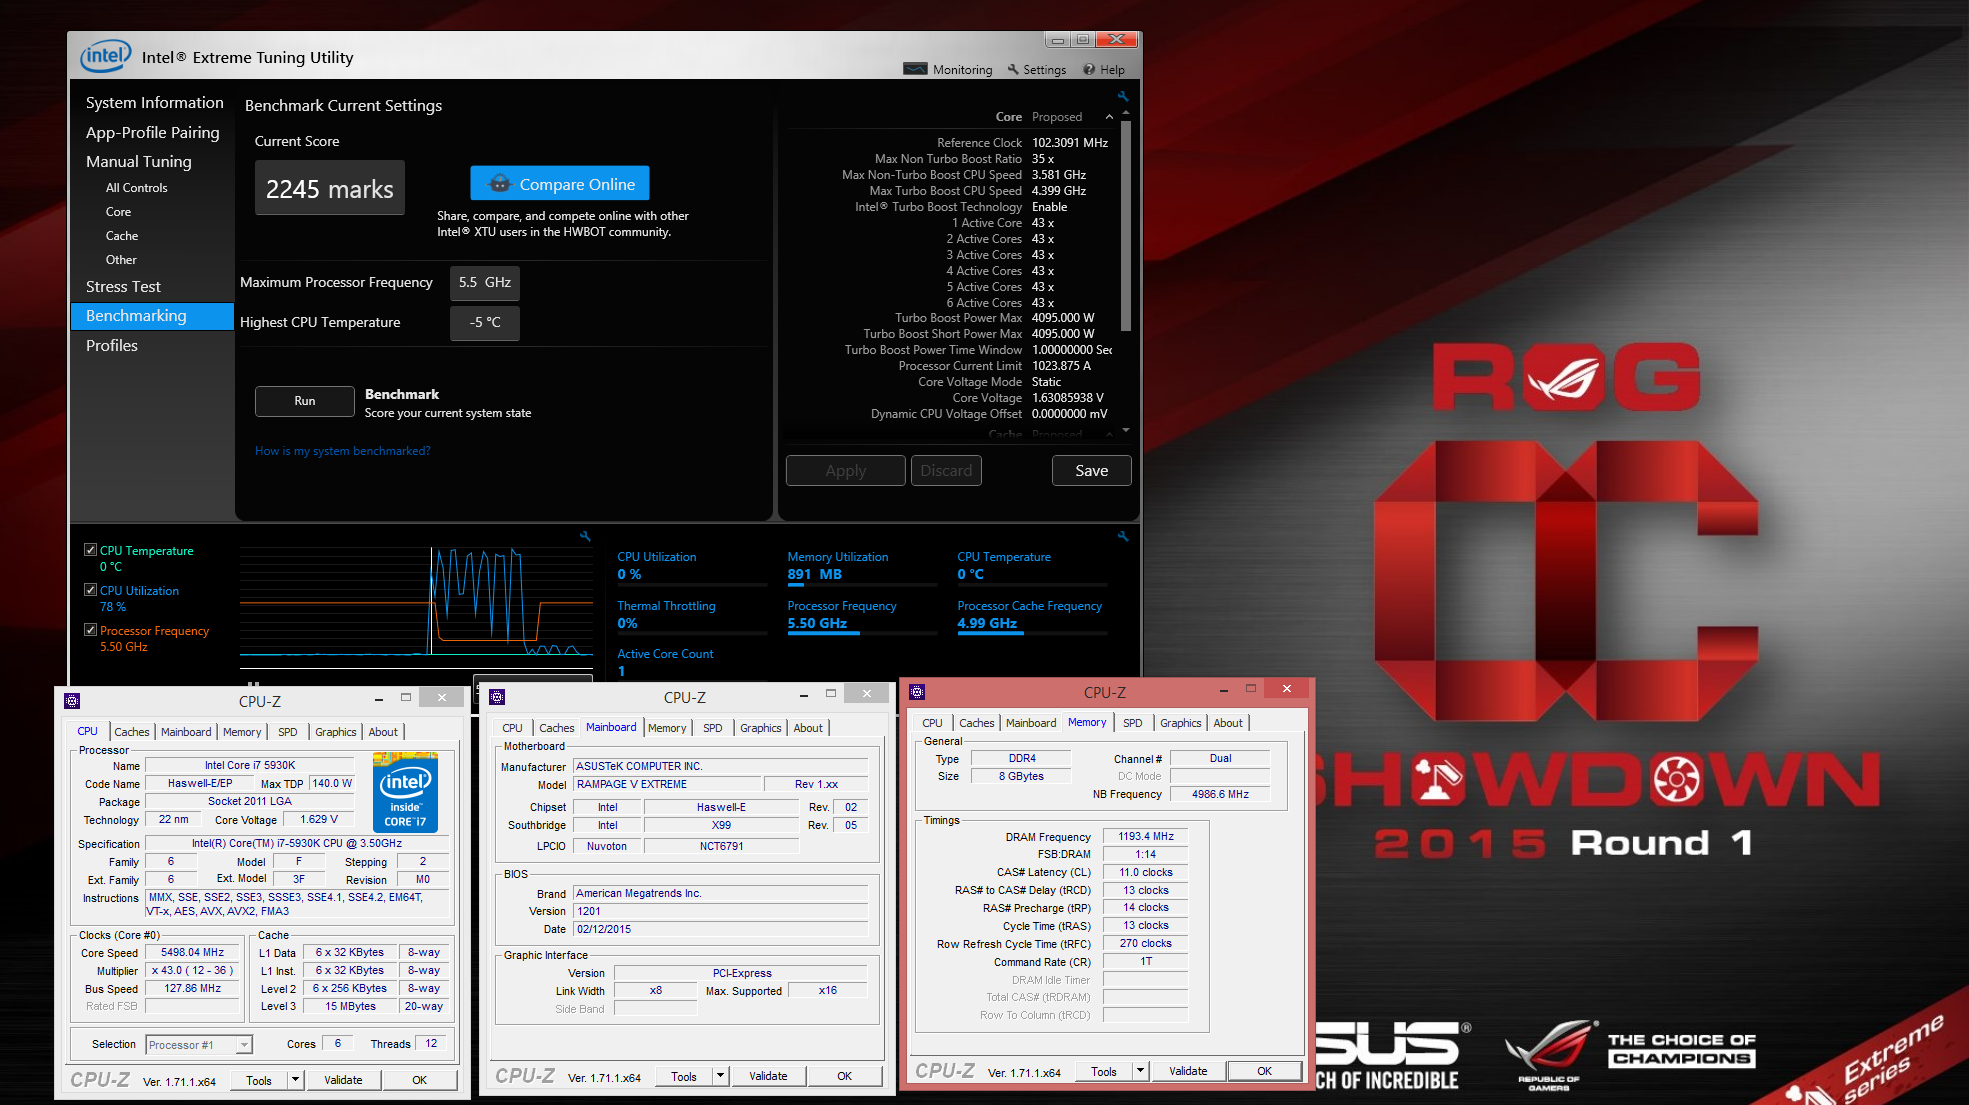Open Tools dropdown arrow in Memory window

click(1140, 1070)
